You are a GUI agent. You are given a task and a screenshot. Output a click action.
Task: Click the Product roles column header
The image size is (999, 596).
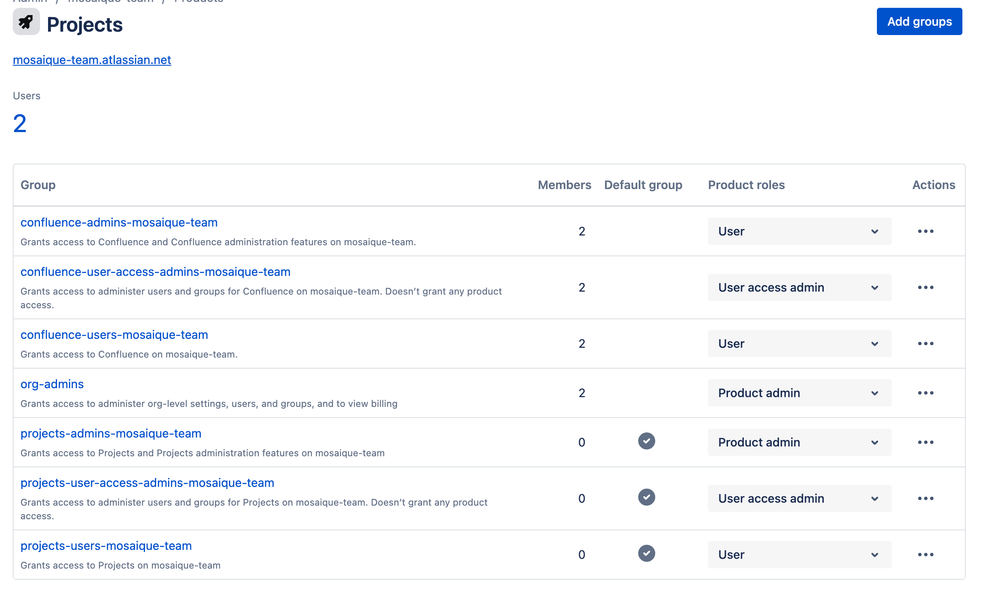(746, 185)
